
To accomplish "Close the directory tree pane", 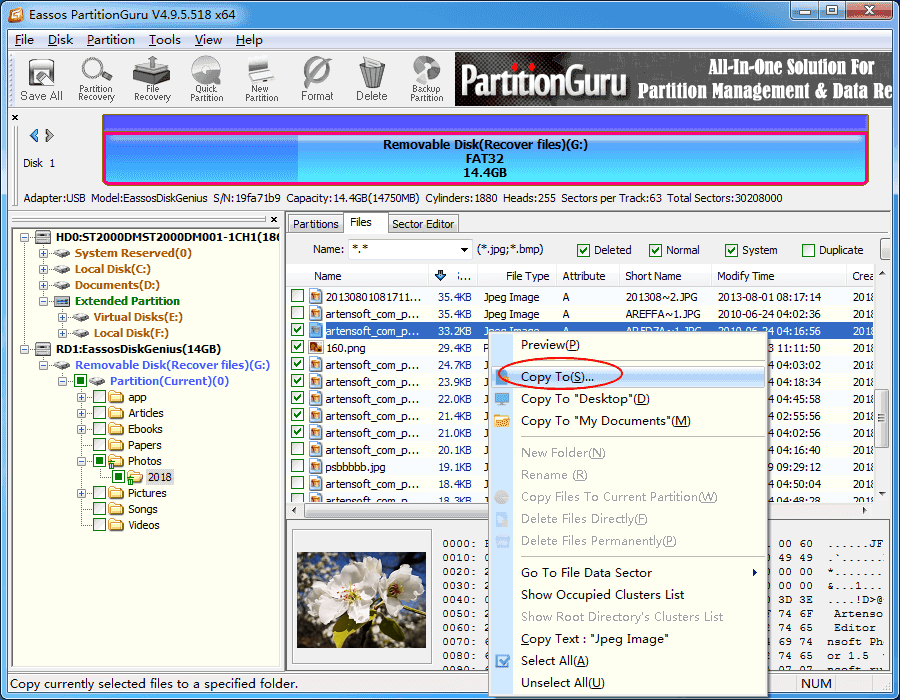I will coord(274,219).
